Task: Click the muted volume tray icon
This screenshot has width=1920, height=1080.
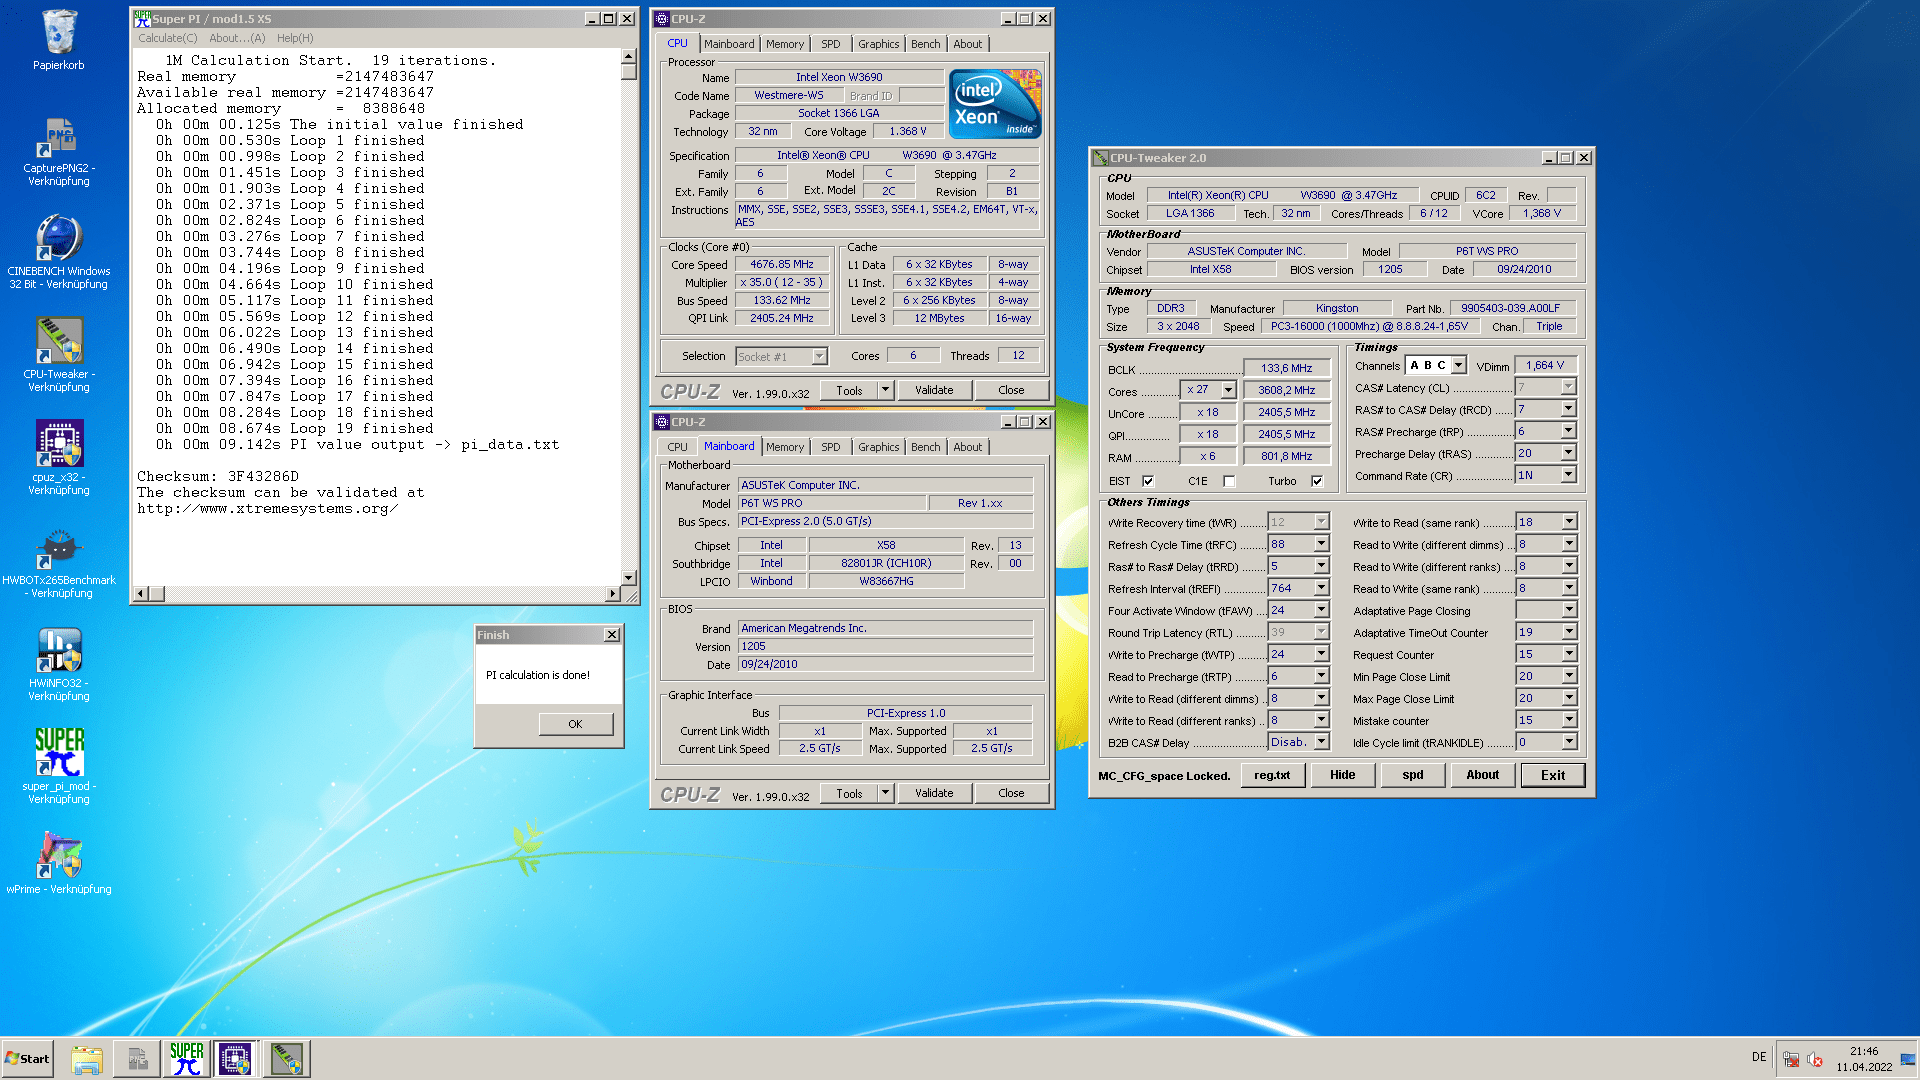Action: [1815, 1059]
